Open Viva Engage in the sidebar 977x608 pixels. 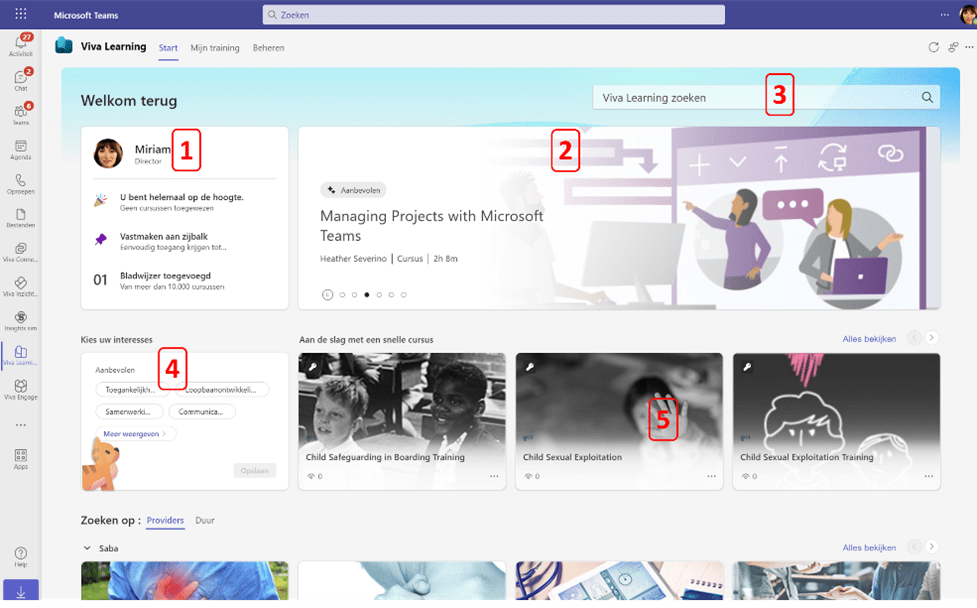click(x=21, y=390)
